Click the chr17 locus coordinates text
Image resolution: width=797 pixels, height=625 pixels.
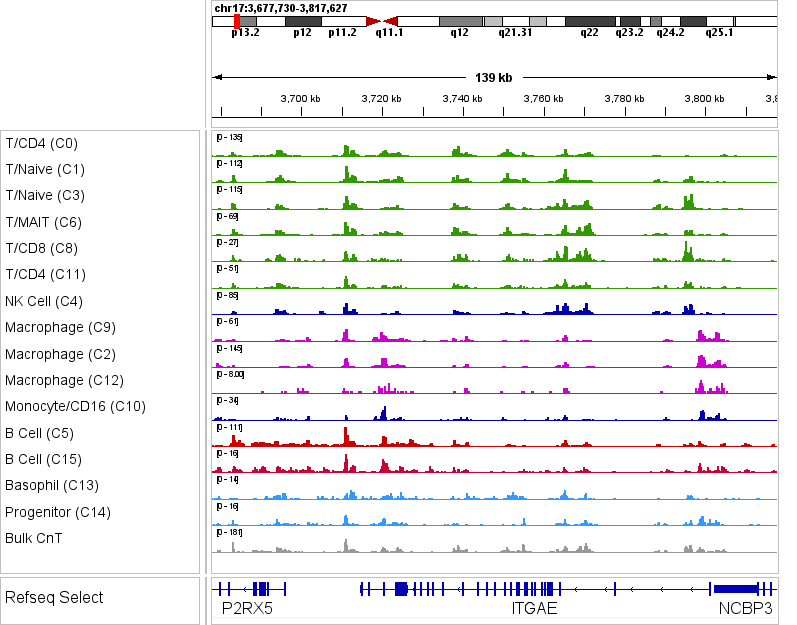point(281,8)
